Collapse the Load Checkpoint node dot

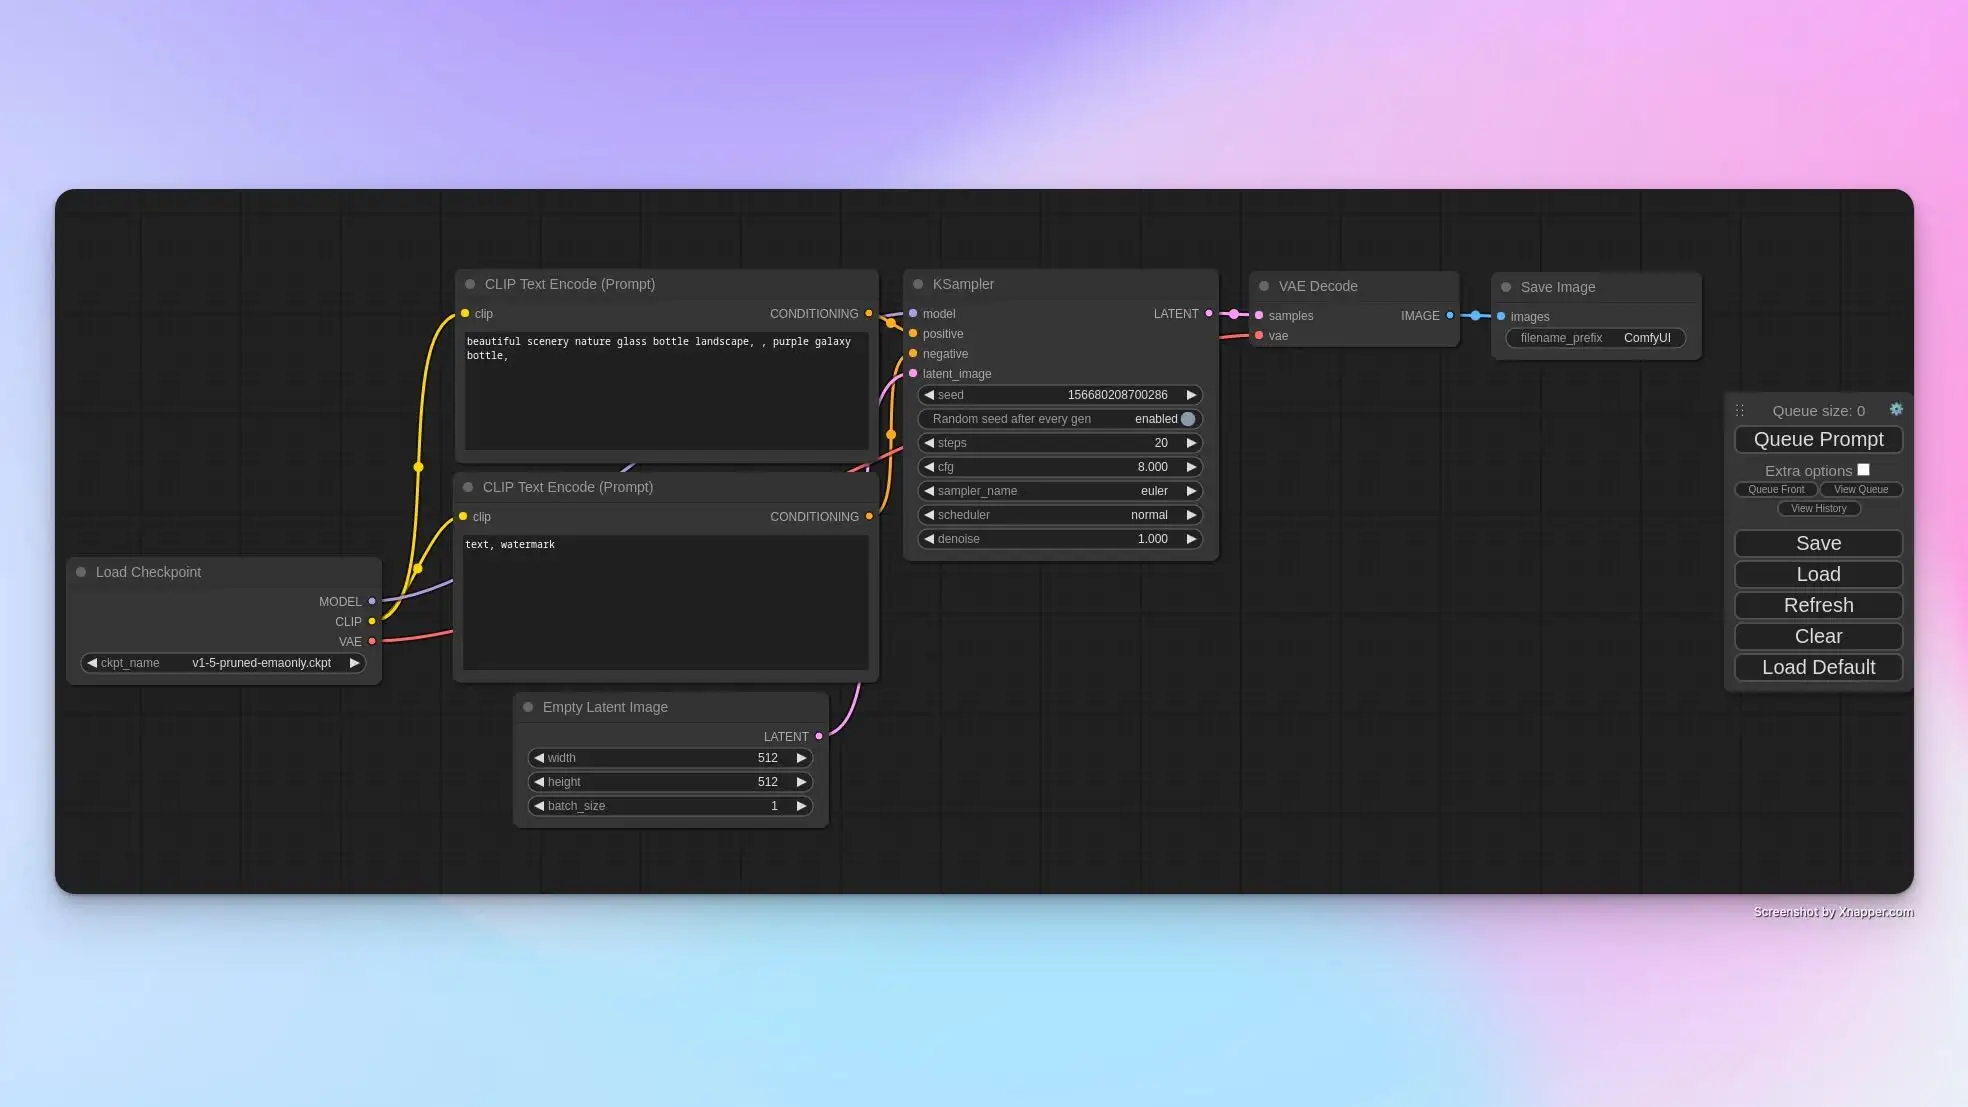[81, 572]
